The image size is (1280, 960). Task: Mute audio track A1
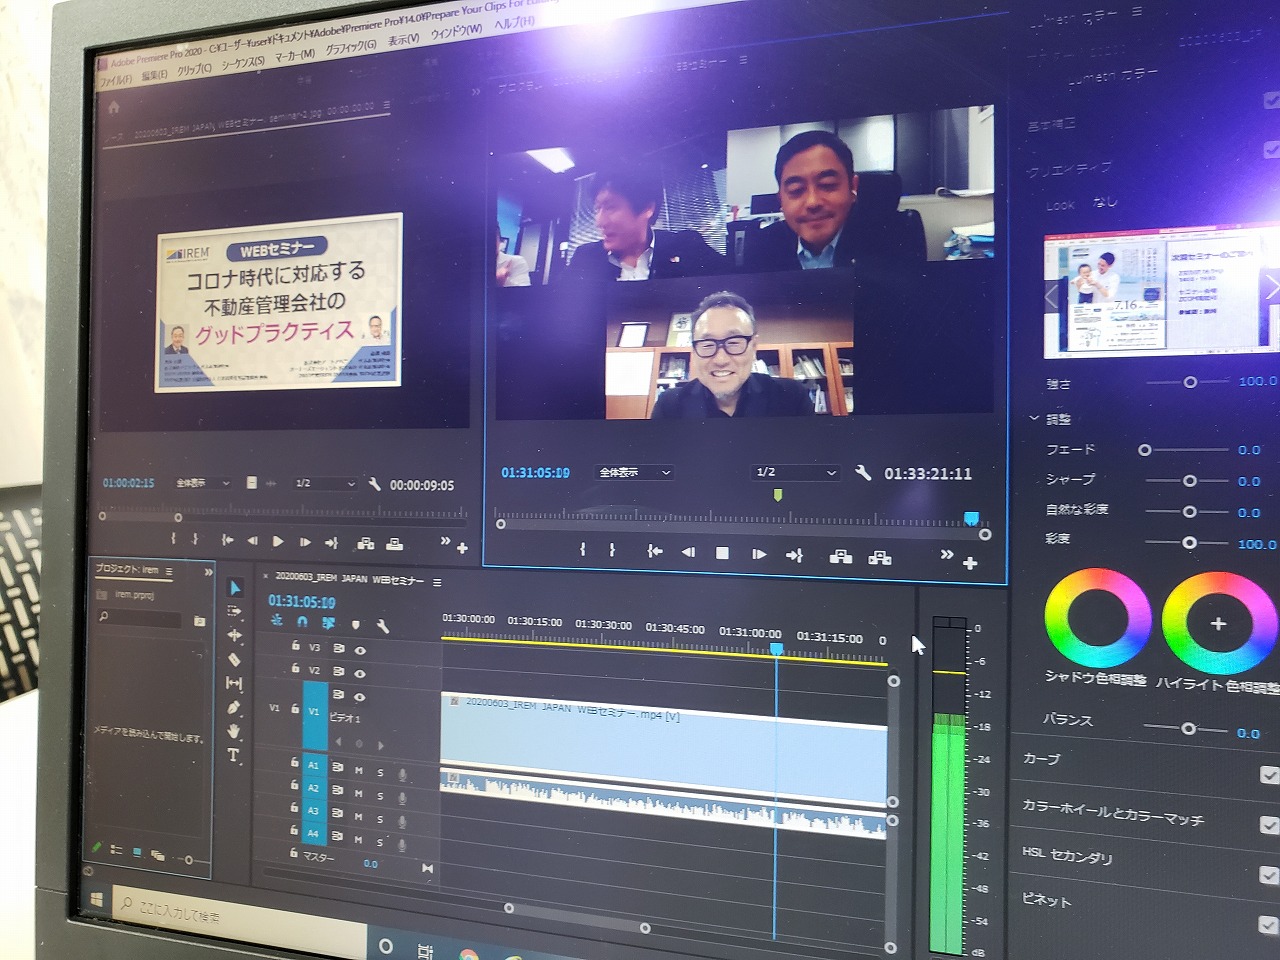coord(358,770)
